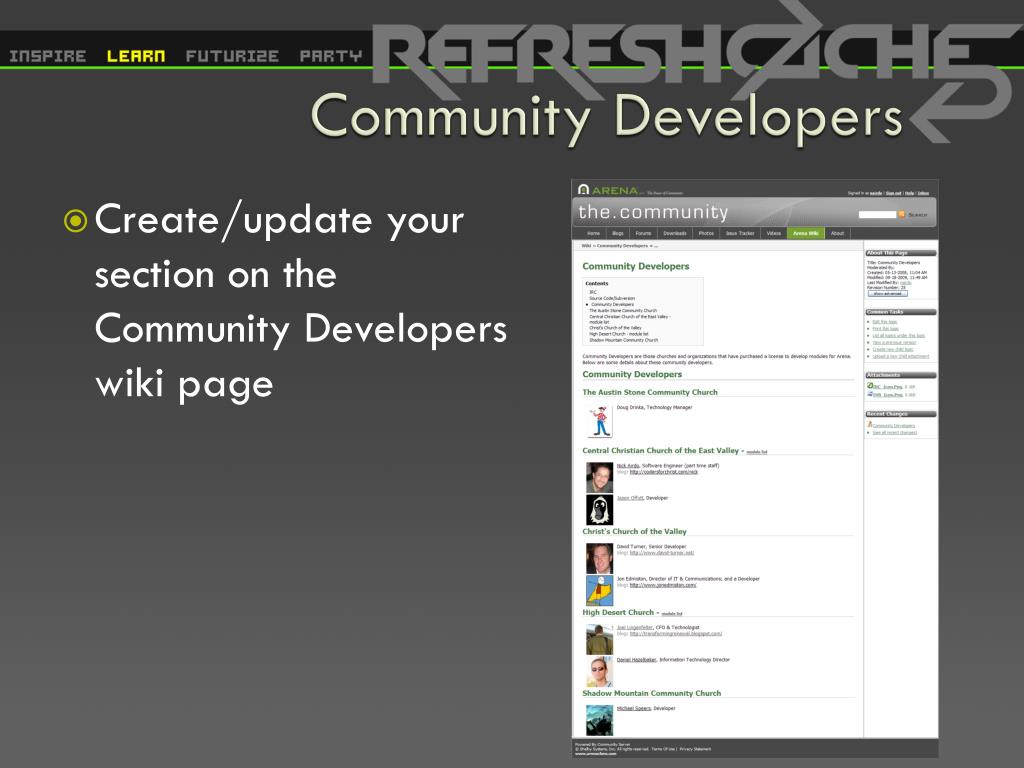1024x768 pixels.
Task: Select the FUTURIZE header item
Action: point(232,56)
